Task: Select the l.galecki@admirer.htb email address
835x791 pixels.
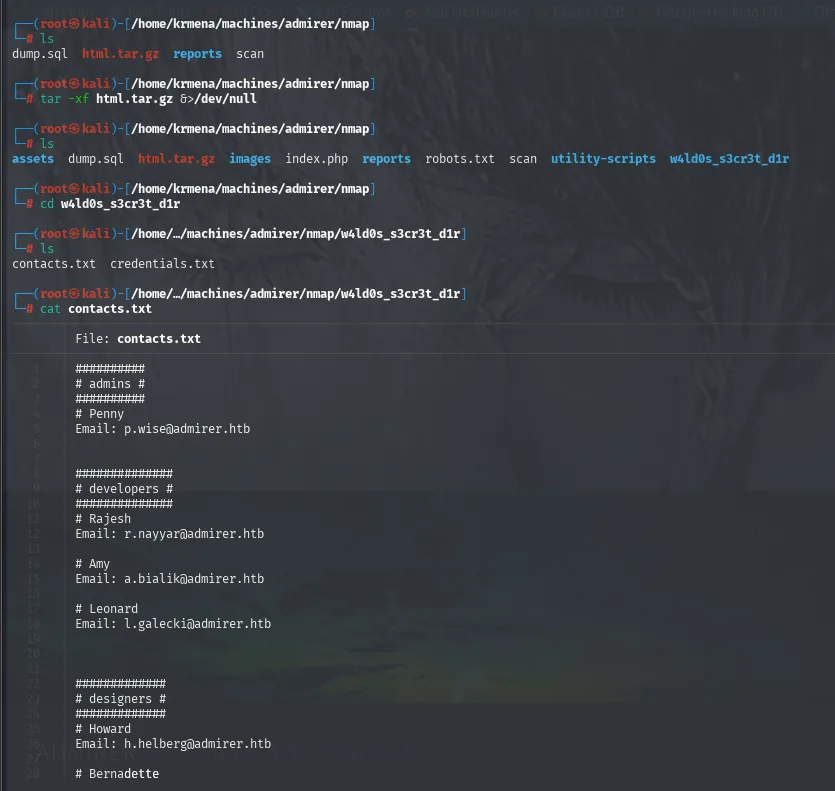Action: point(198,624)
